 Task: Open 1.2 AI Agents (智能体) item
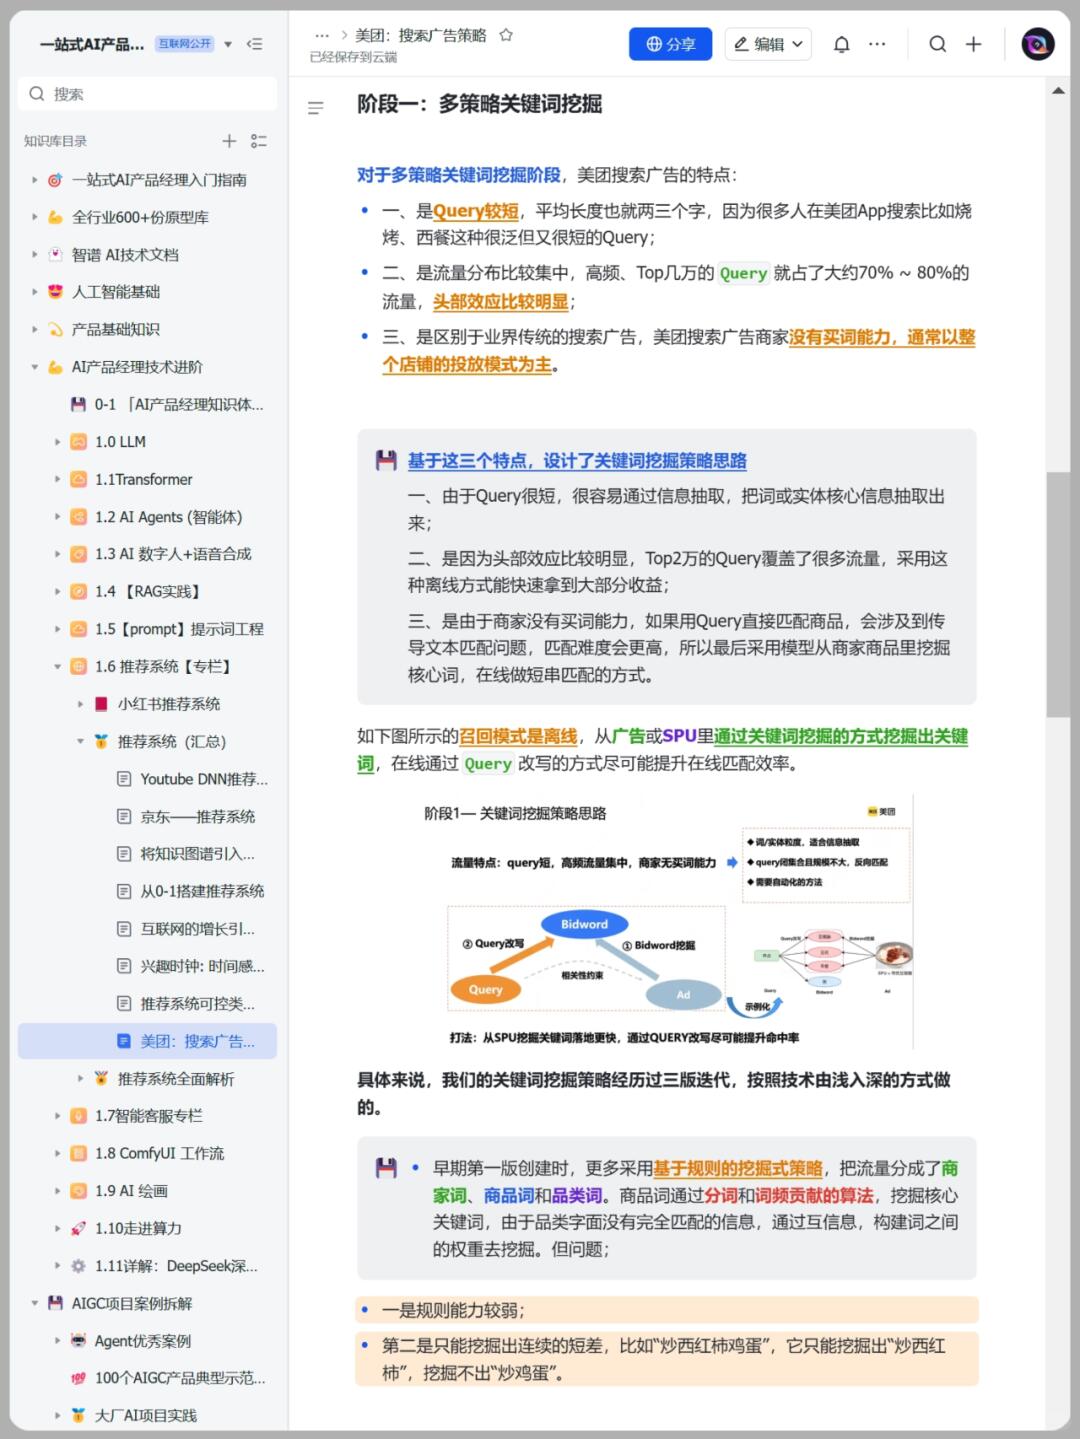168,517
